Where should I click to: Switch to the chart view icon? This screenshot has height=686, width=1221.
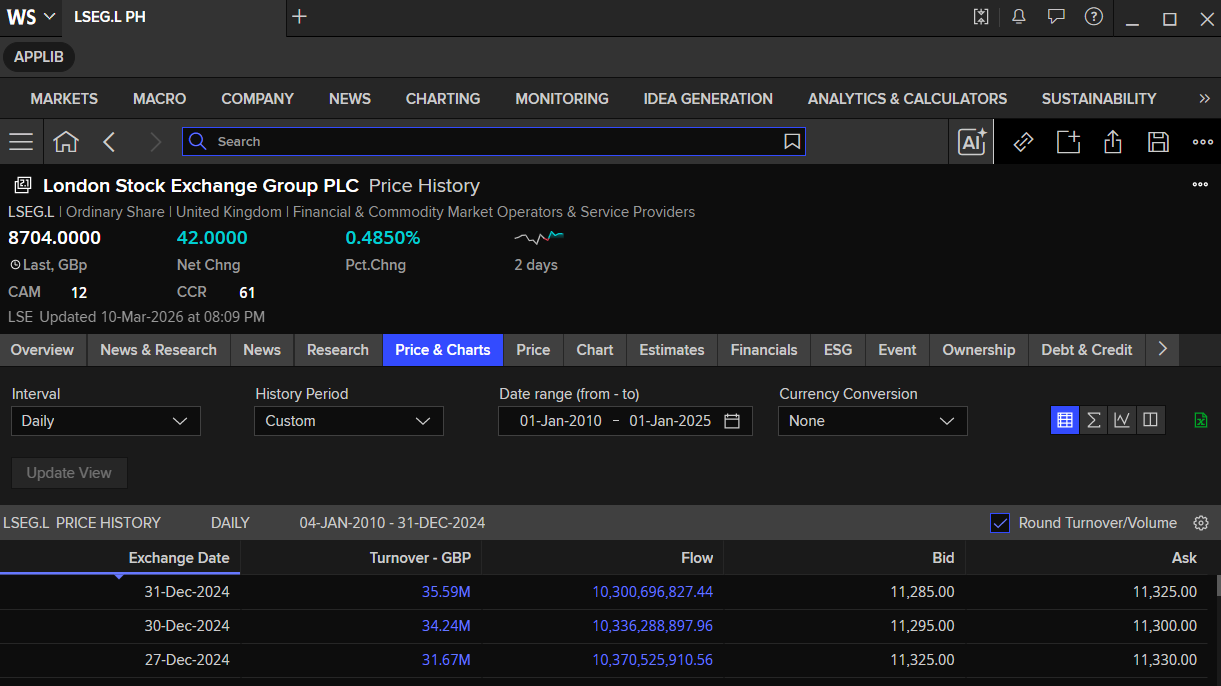click(1122, 421)
